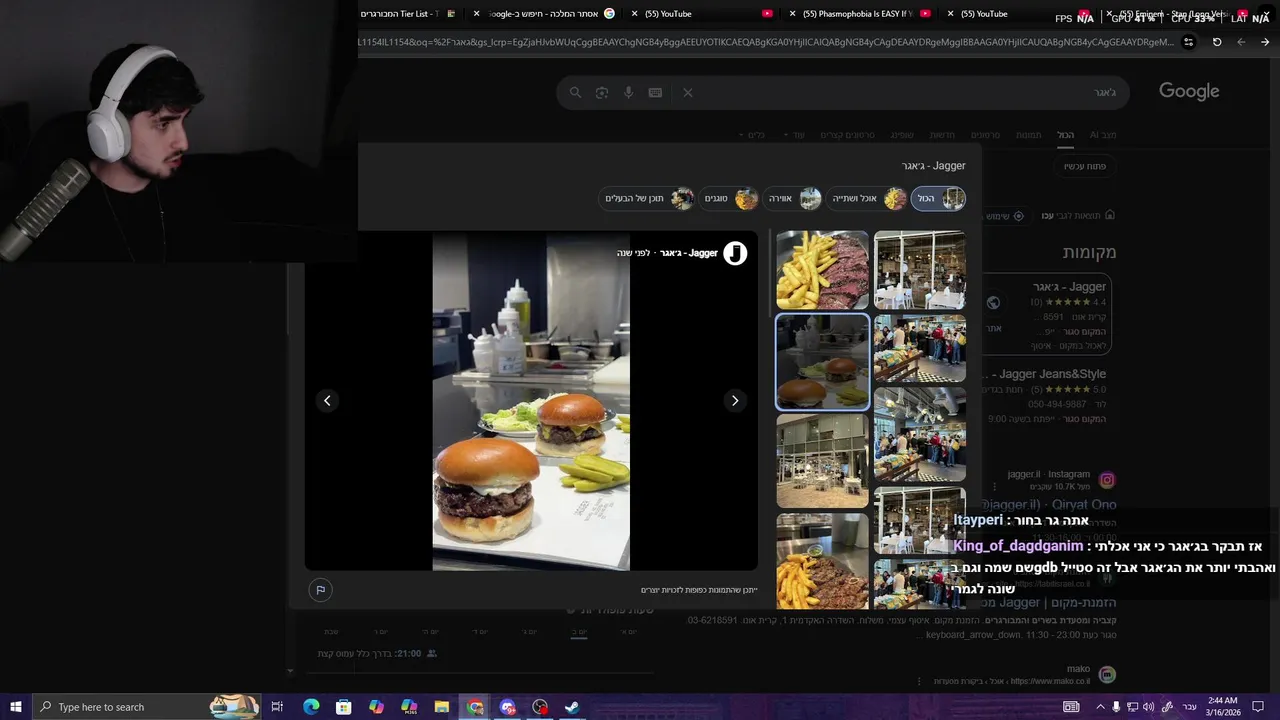Click the Jagger round profile logo
Screen dimensions: 1280x720
click(x=735, y=253)
